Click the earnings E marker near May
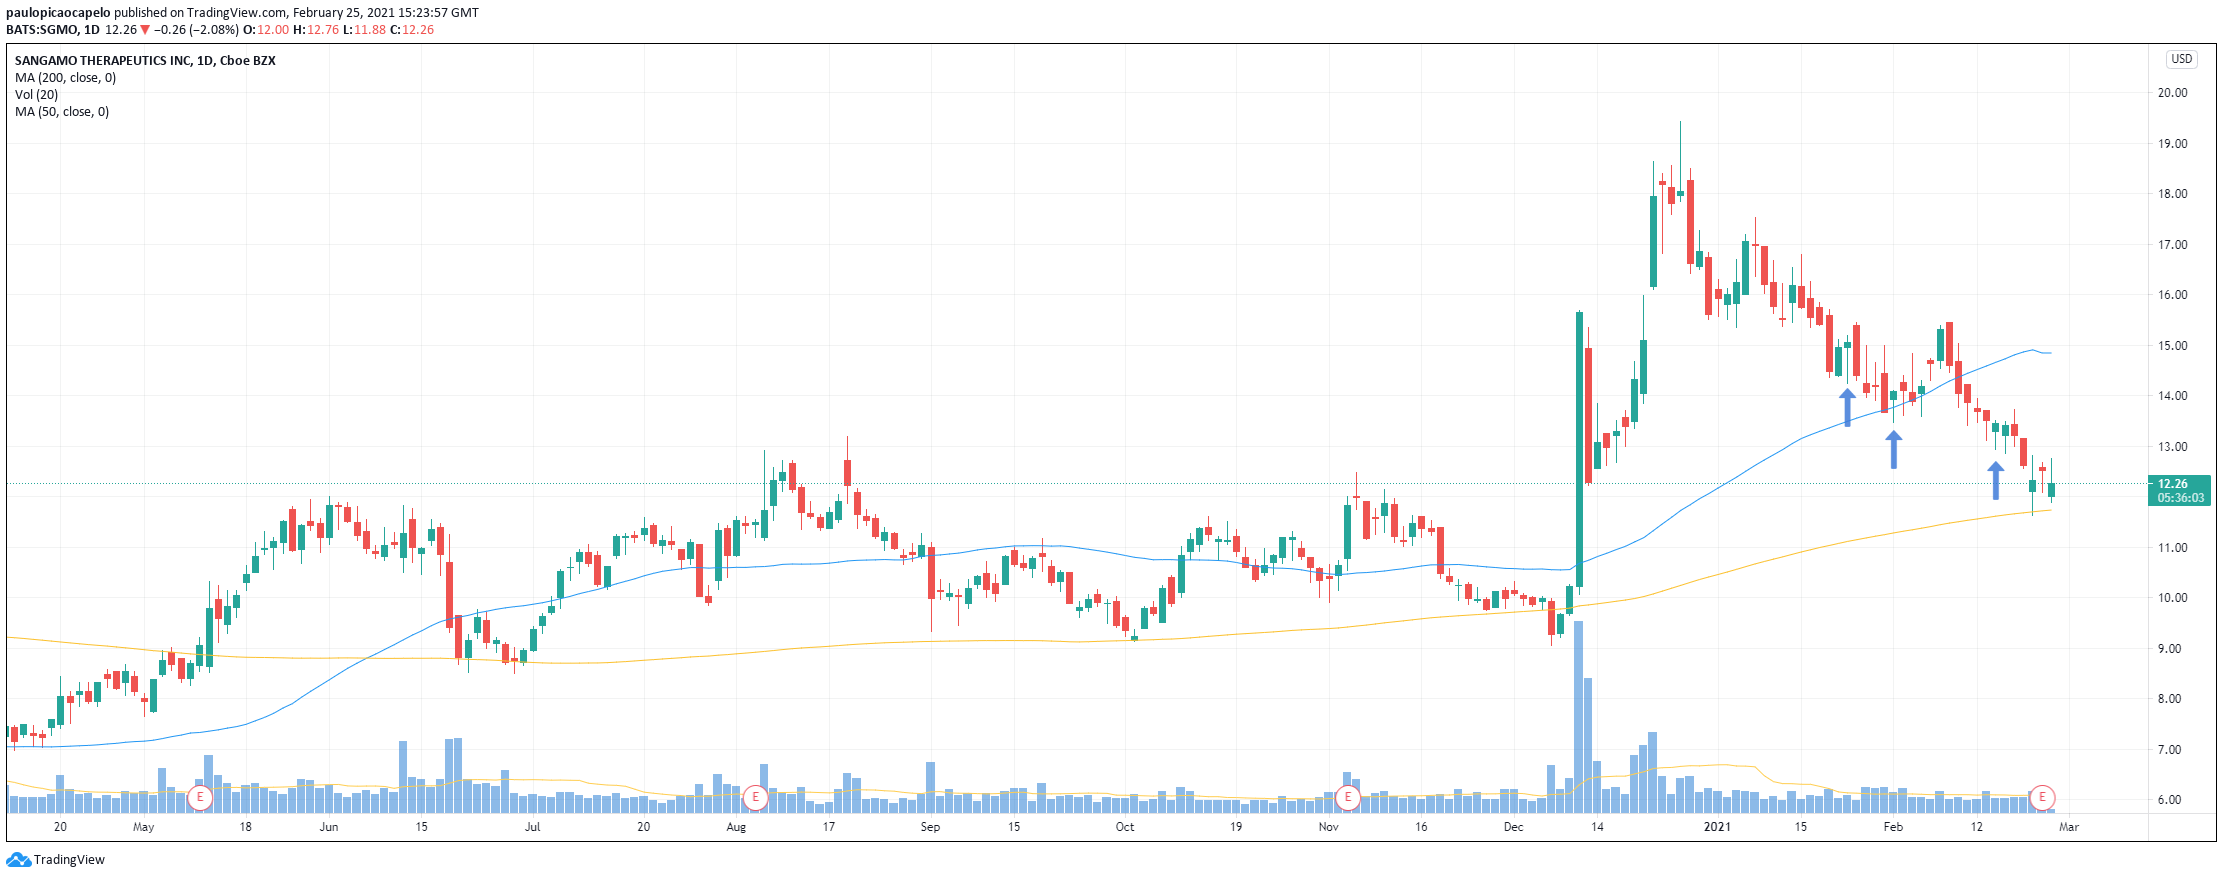Image resolution: width=2223 pixels, height=878 pixels. 201,797
